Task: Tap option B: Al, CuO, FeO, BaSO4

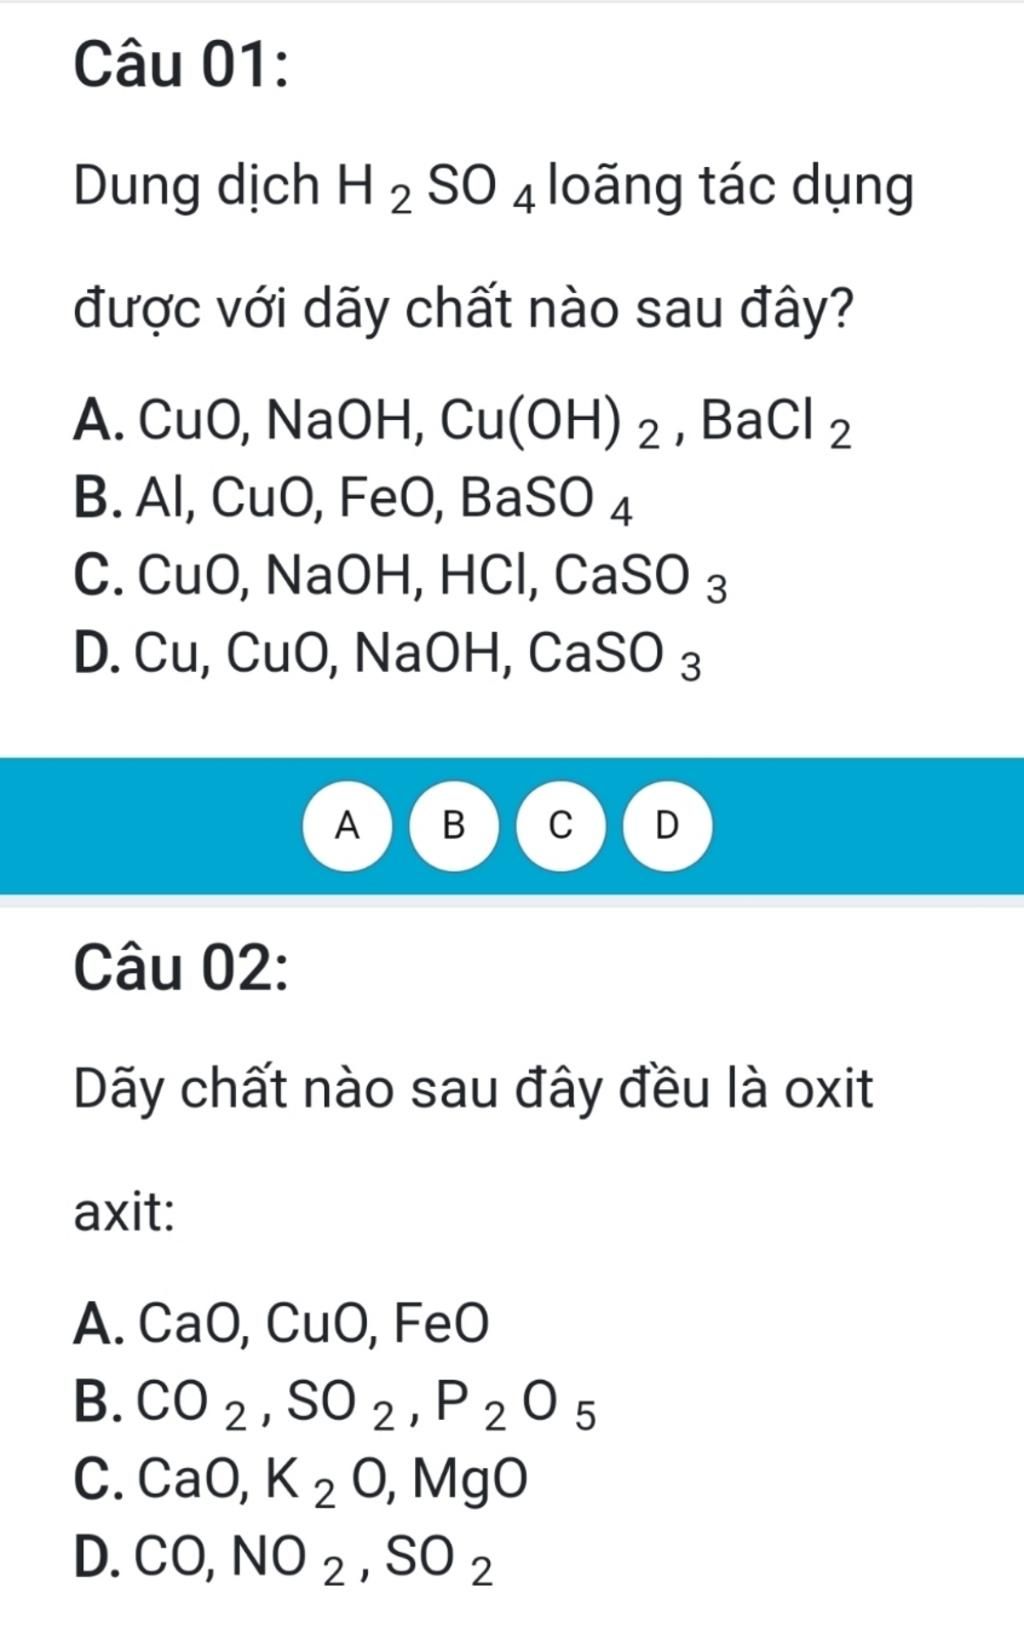Action: point(354,499)
